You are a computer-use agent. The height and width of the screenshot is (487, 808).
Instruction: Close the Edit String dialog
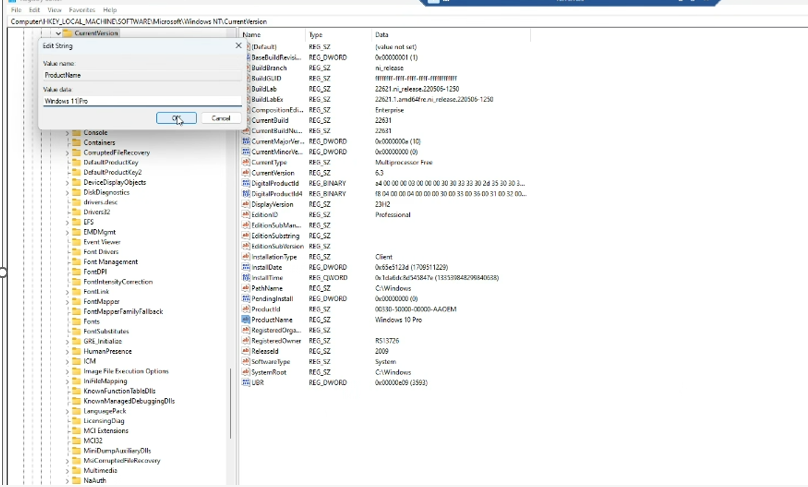point(238,45)
